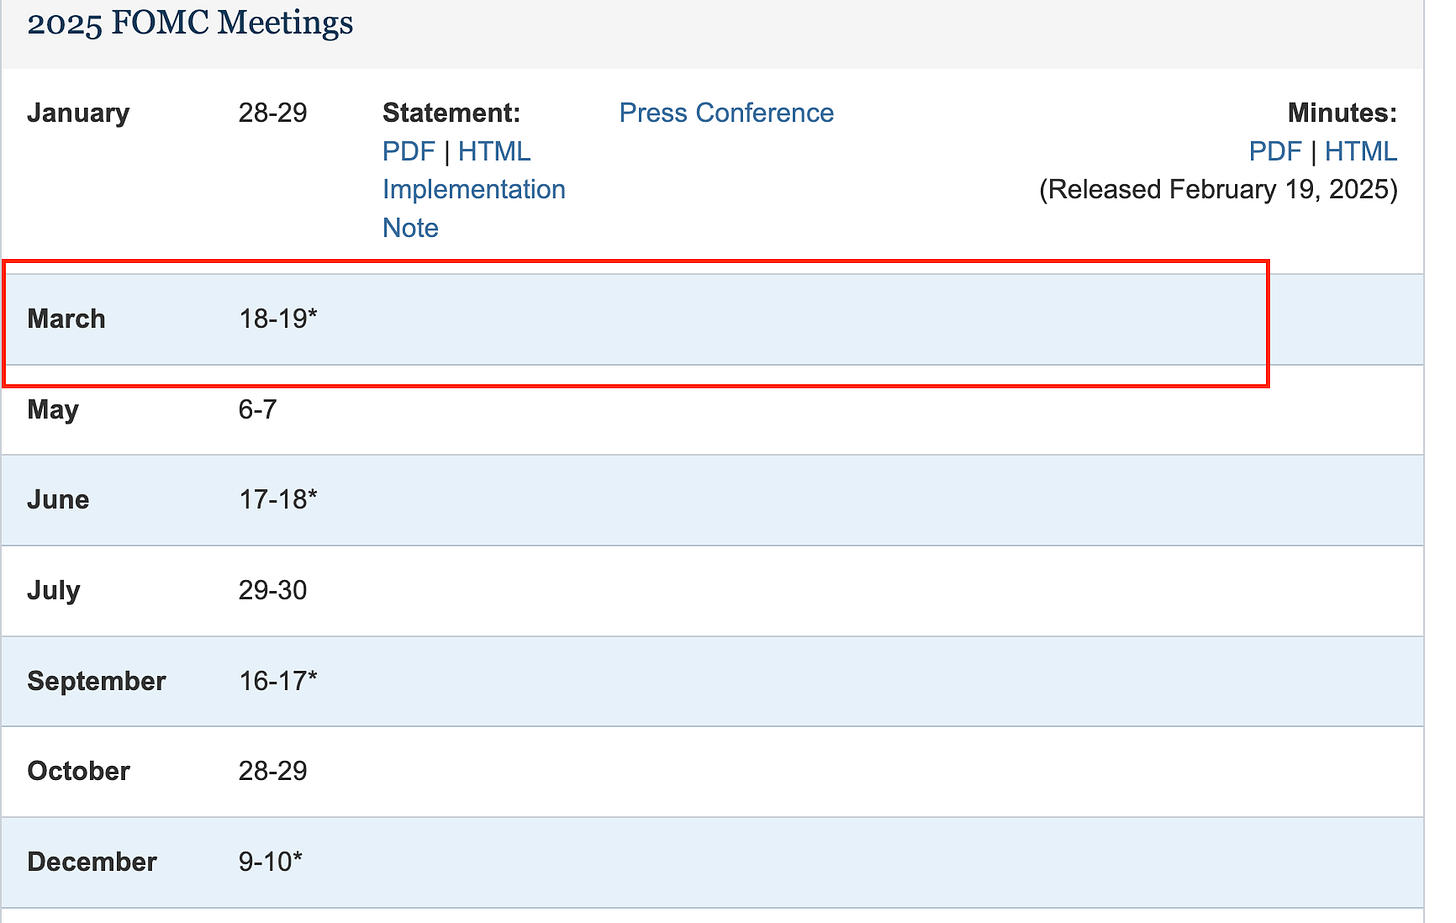Open the January Statement PDF link
The width and height of the screenshot is (1456, 923).
pyautogui.click(x=408, y=151)
